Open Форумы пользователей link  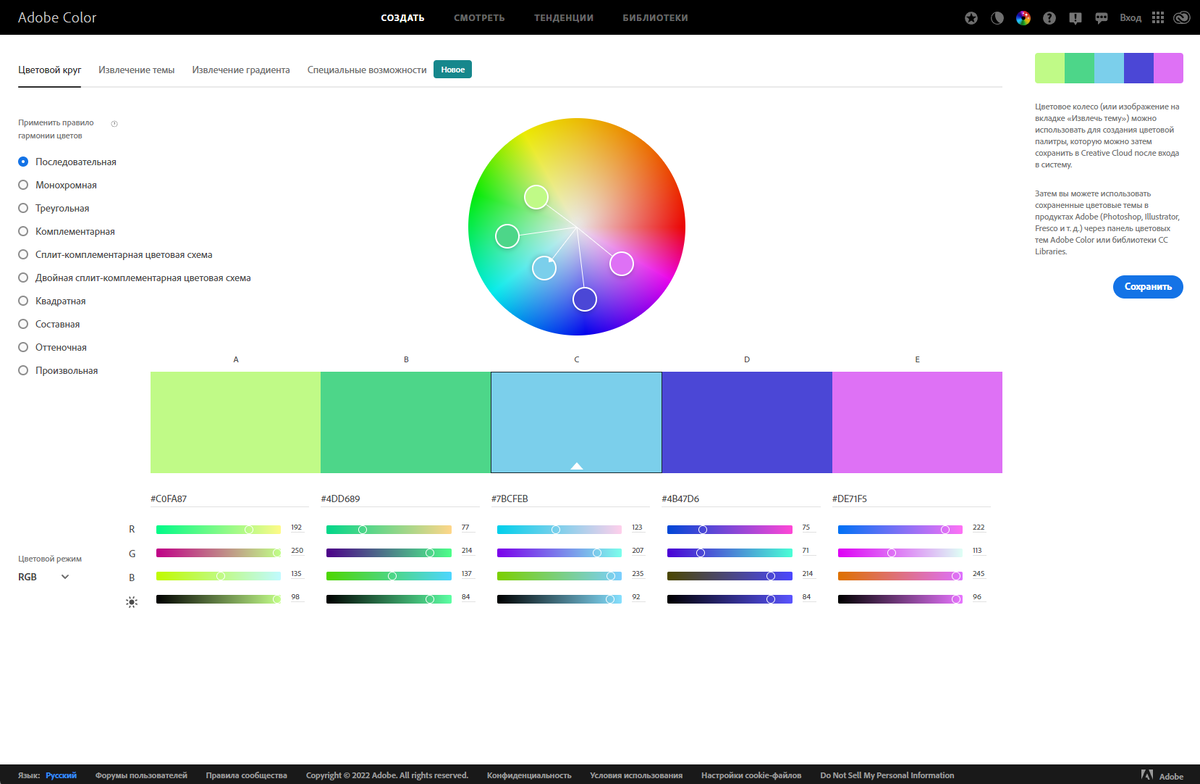[141, 775]
